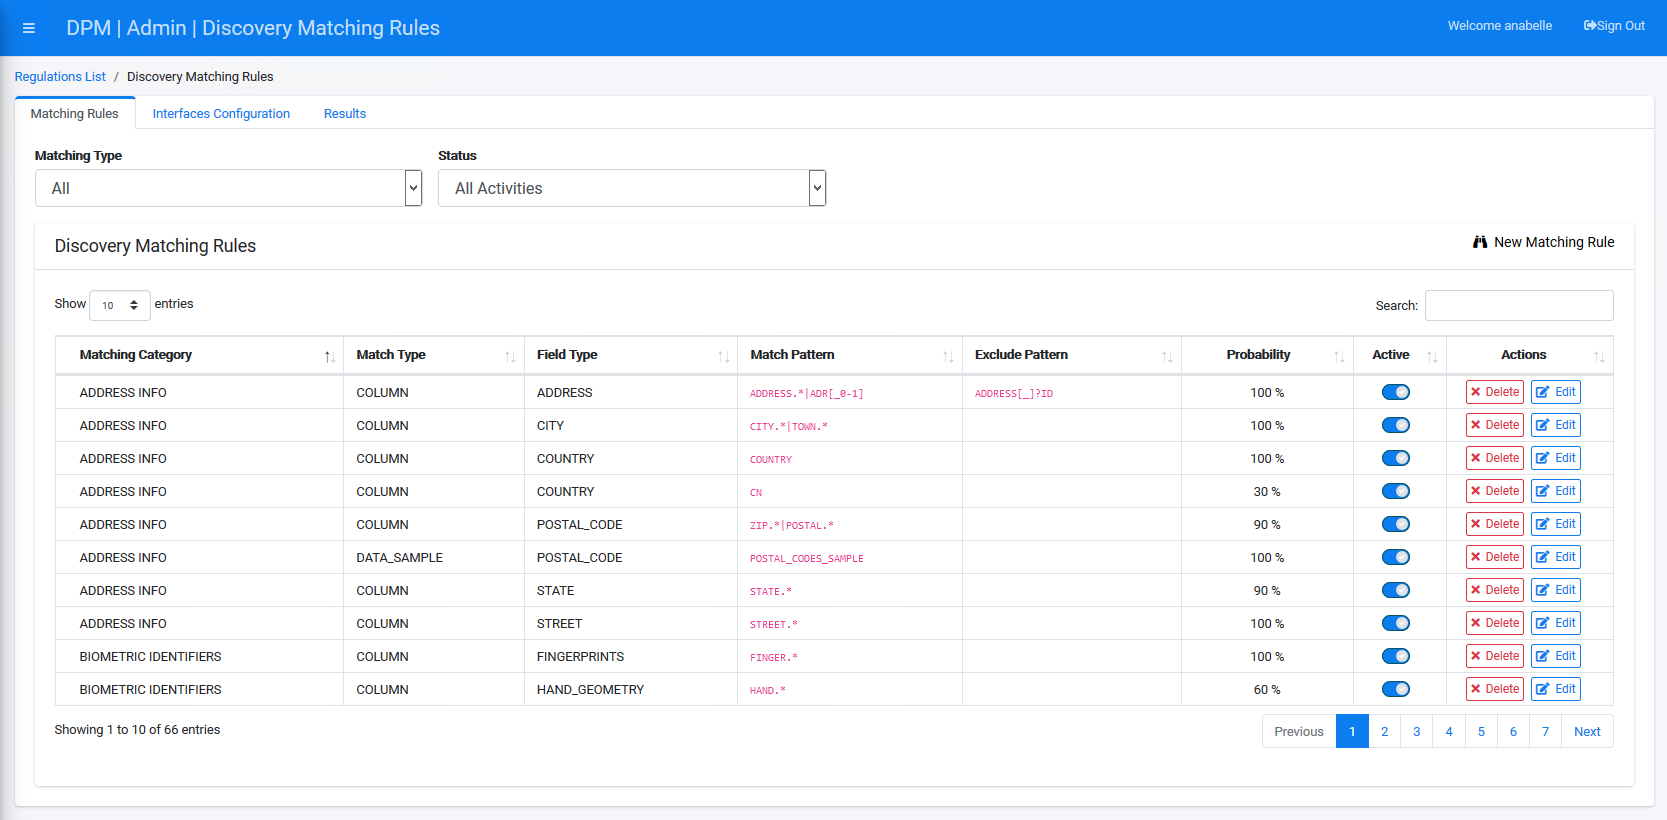1667x820 pixels.
Task: Disable the STATE rule active toggle
Action: coord(1395,590)
